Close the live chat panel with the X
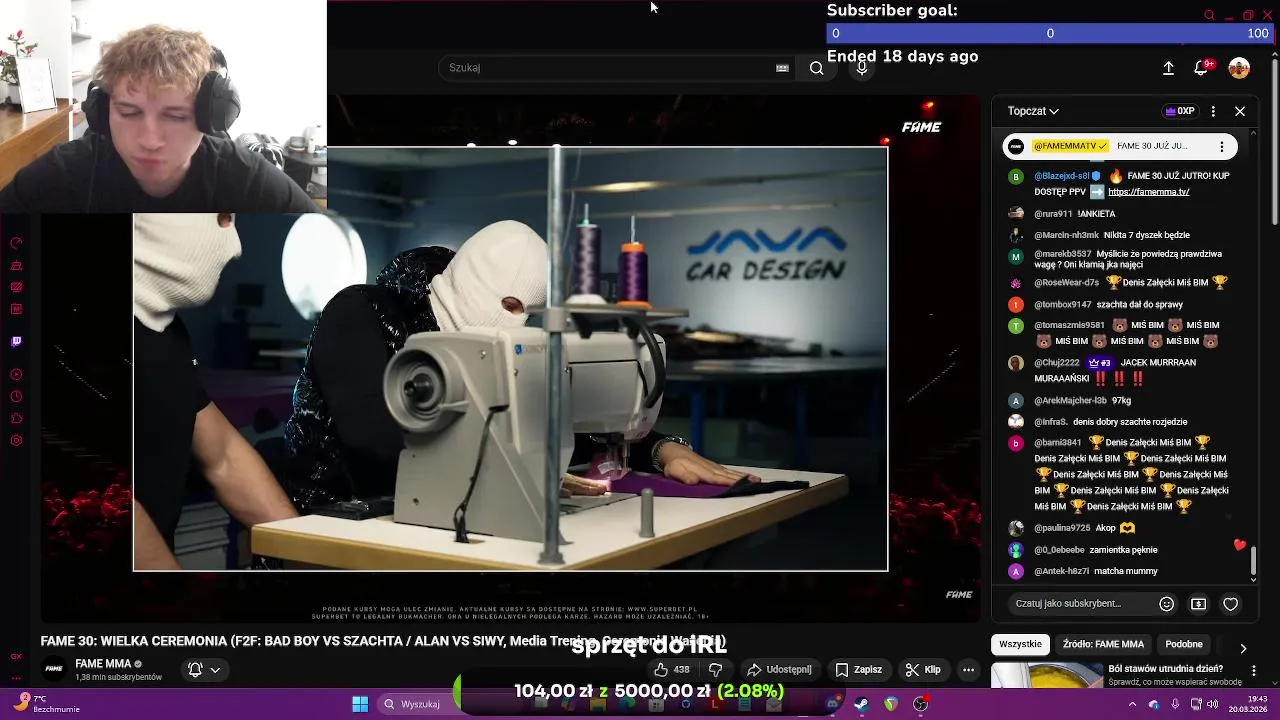The height and width of the screenshot is (720, 1280). (x=1240, y=111)
